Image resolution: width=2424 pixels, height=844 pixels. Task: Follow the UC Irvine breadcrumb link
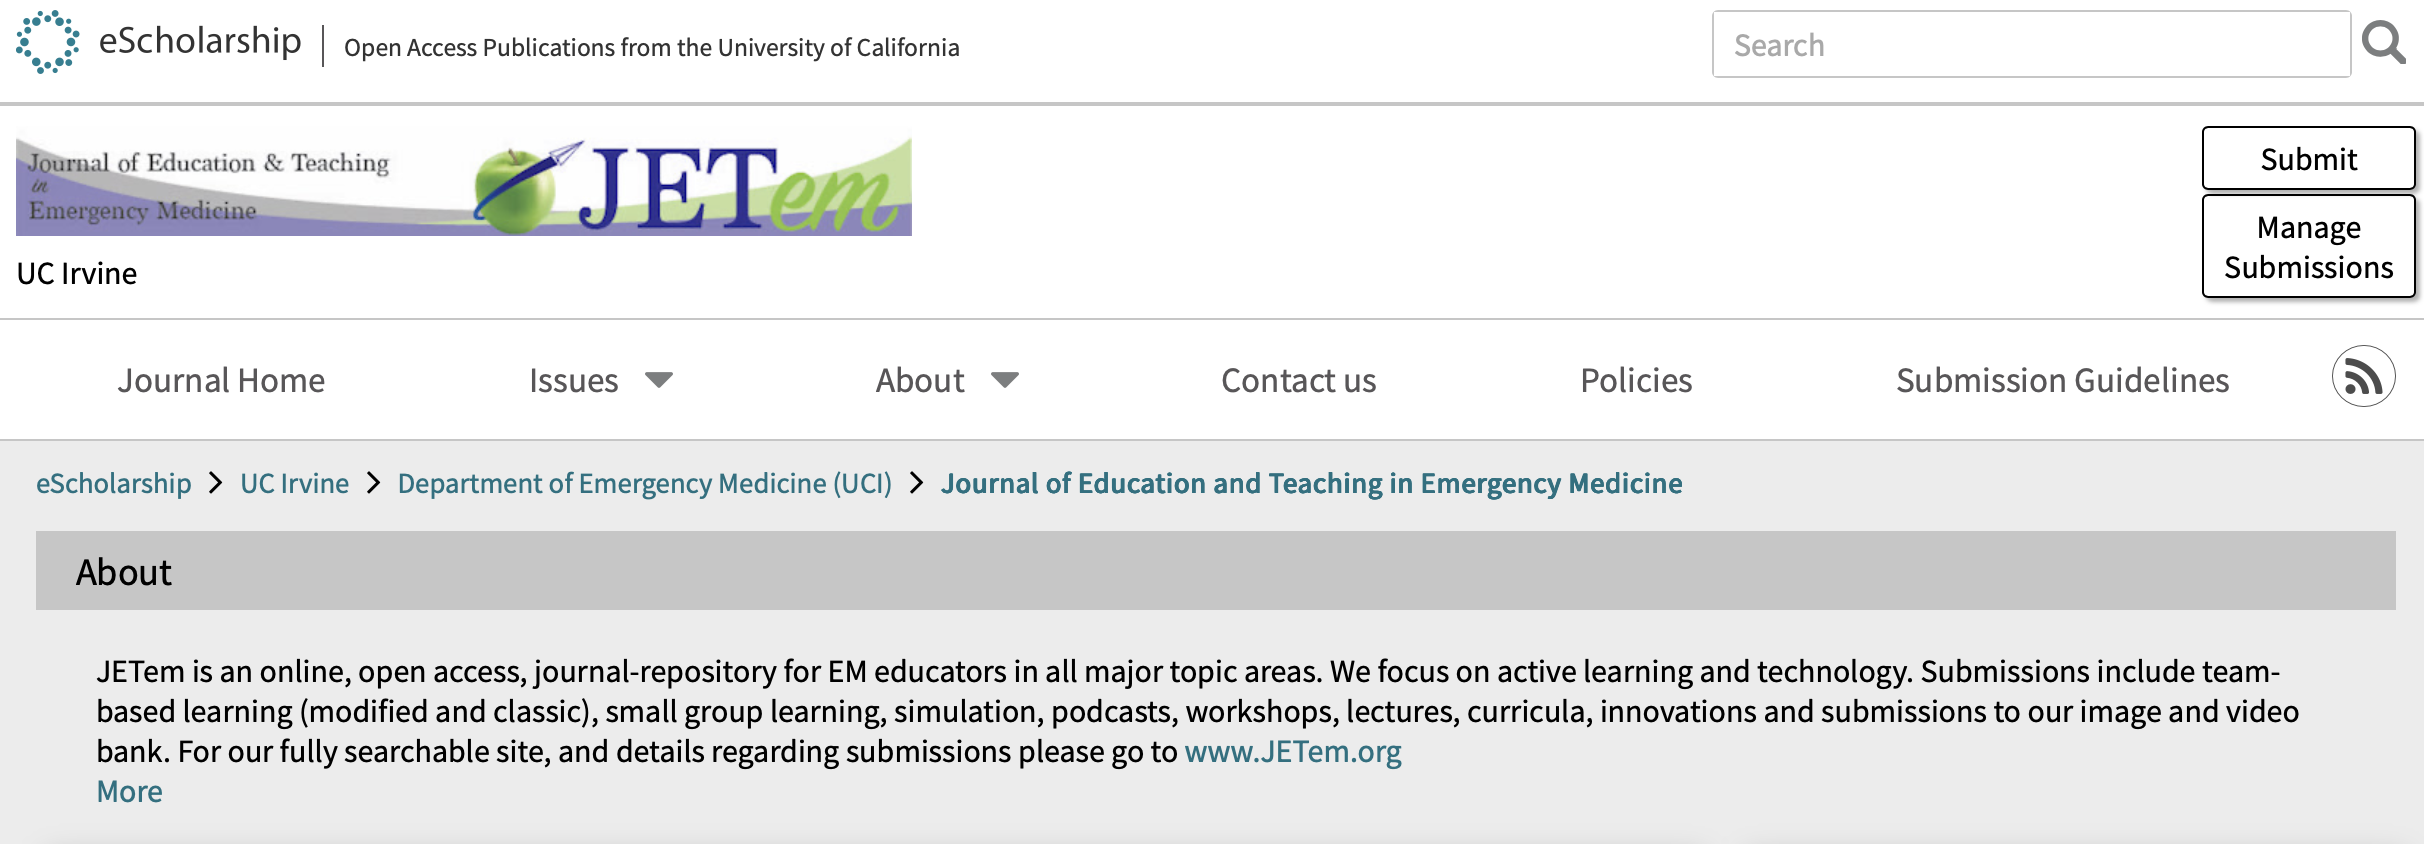click(x=294, y=484)
